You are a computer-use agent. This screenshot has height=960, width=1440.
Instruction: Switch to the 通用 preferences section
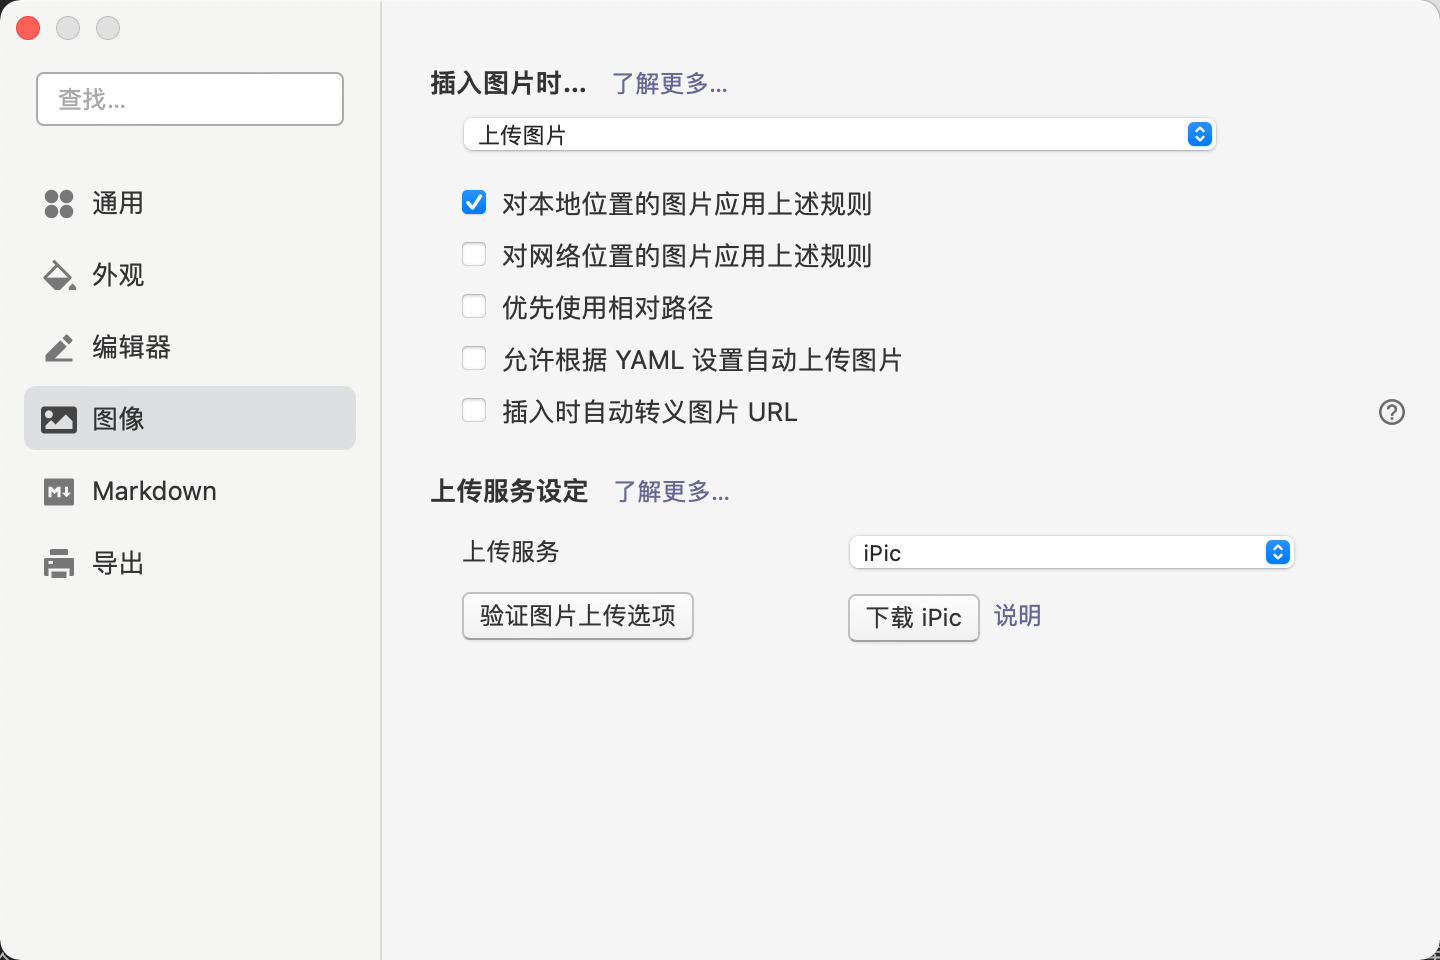tap(118, 204)
